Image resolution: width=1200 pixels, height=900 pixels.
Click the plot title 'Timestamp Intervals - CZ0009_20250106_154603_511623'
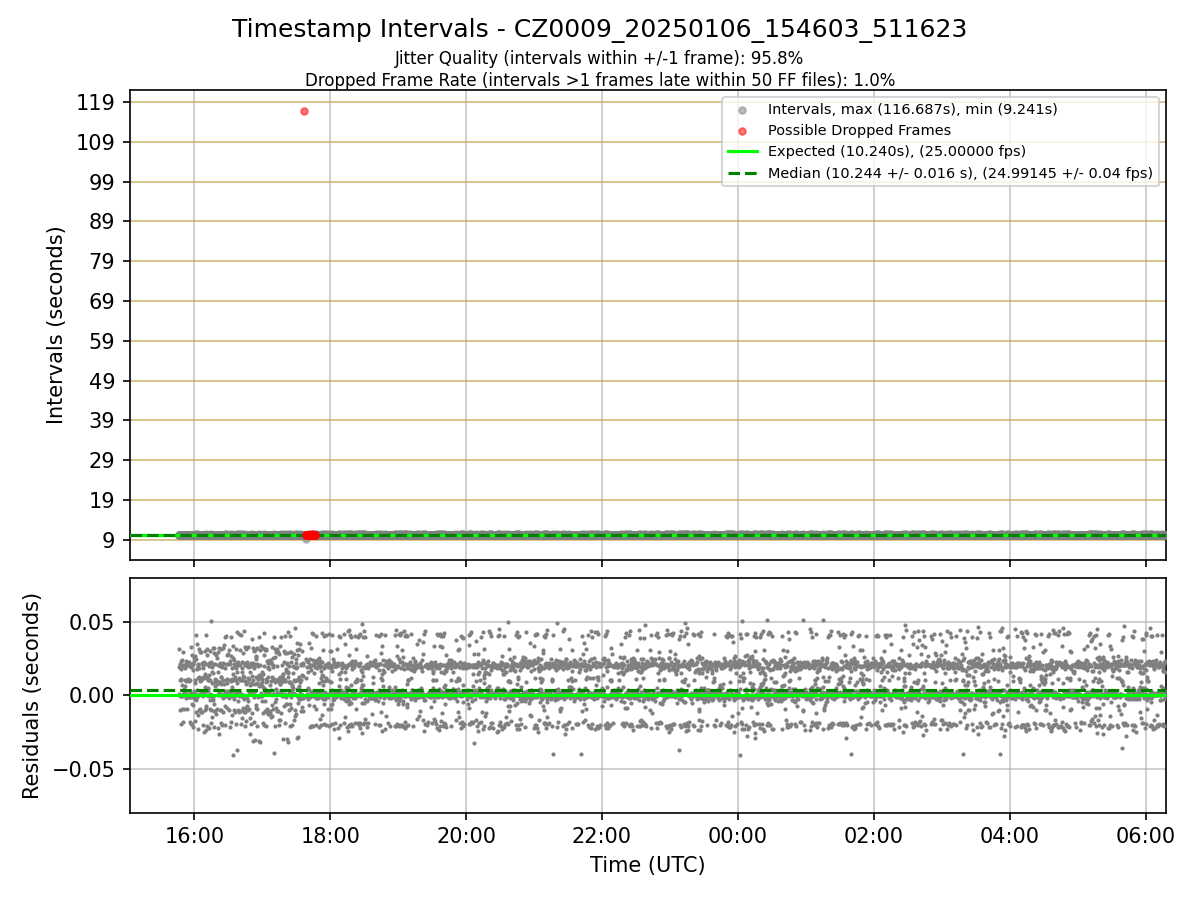tap(599, 29)
